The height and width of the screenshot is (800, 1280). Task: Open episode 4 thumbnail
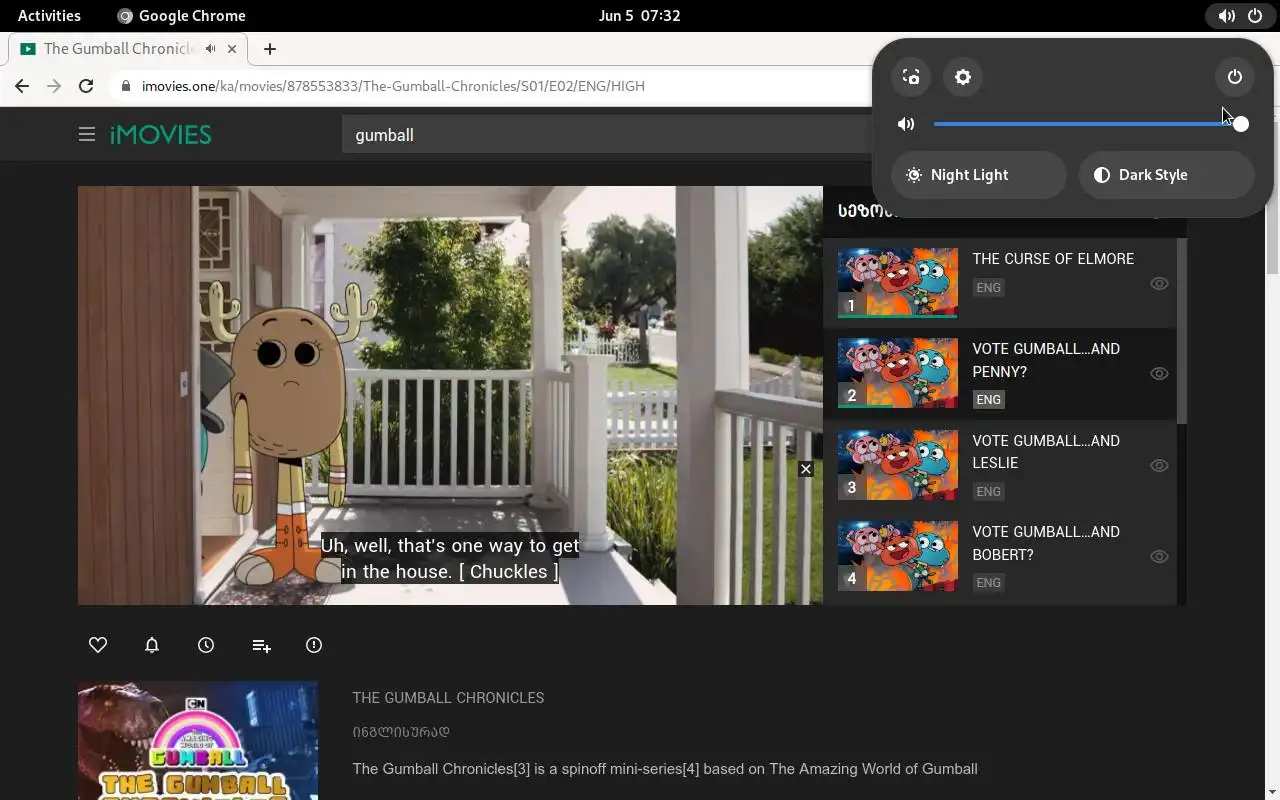897,556
